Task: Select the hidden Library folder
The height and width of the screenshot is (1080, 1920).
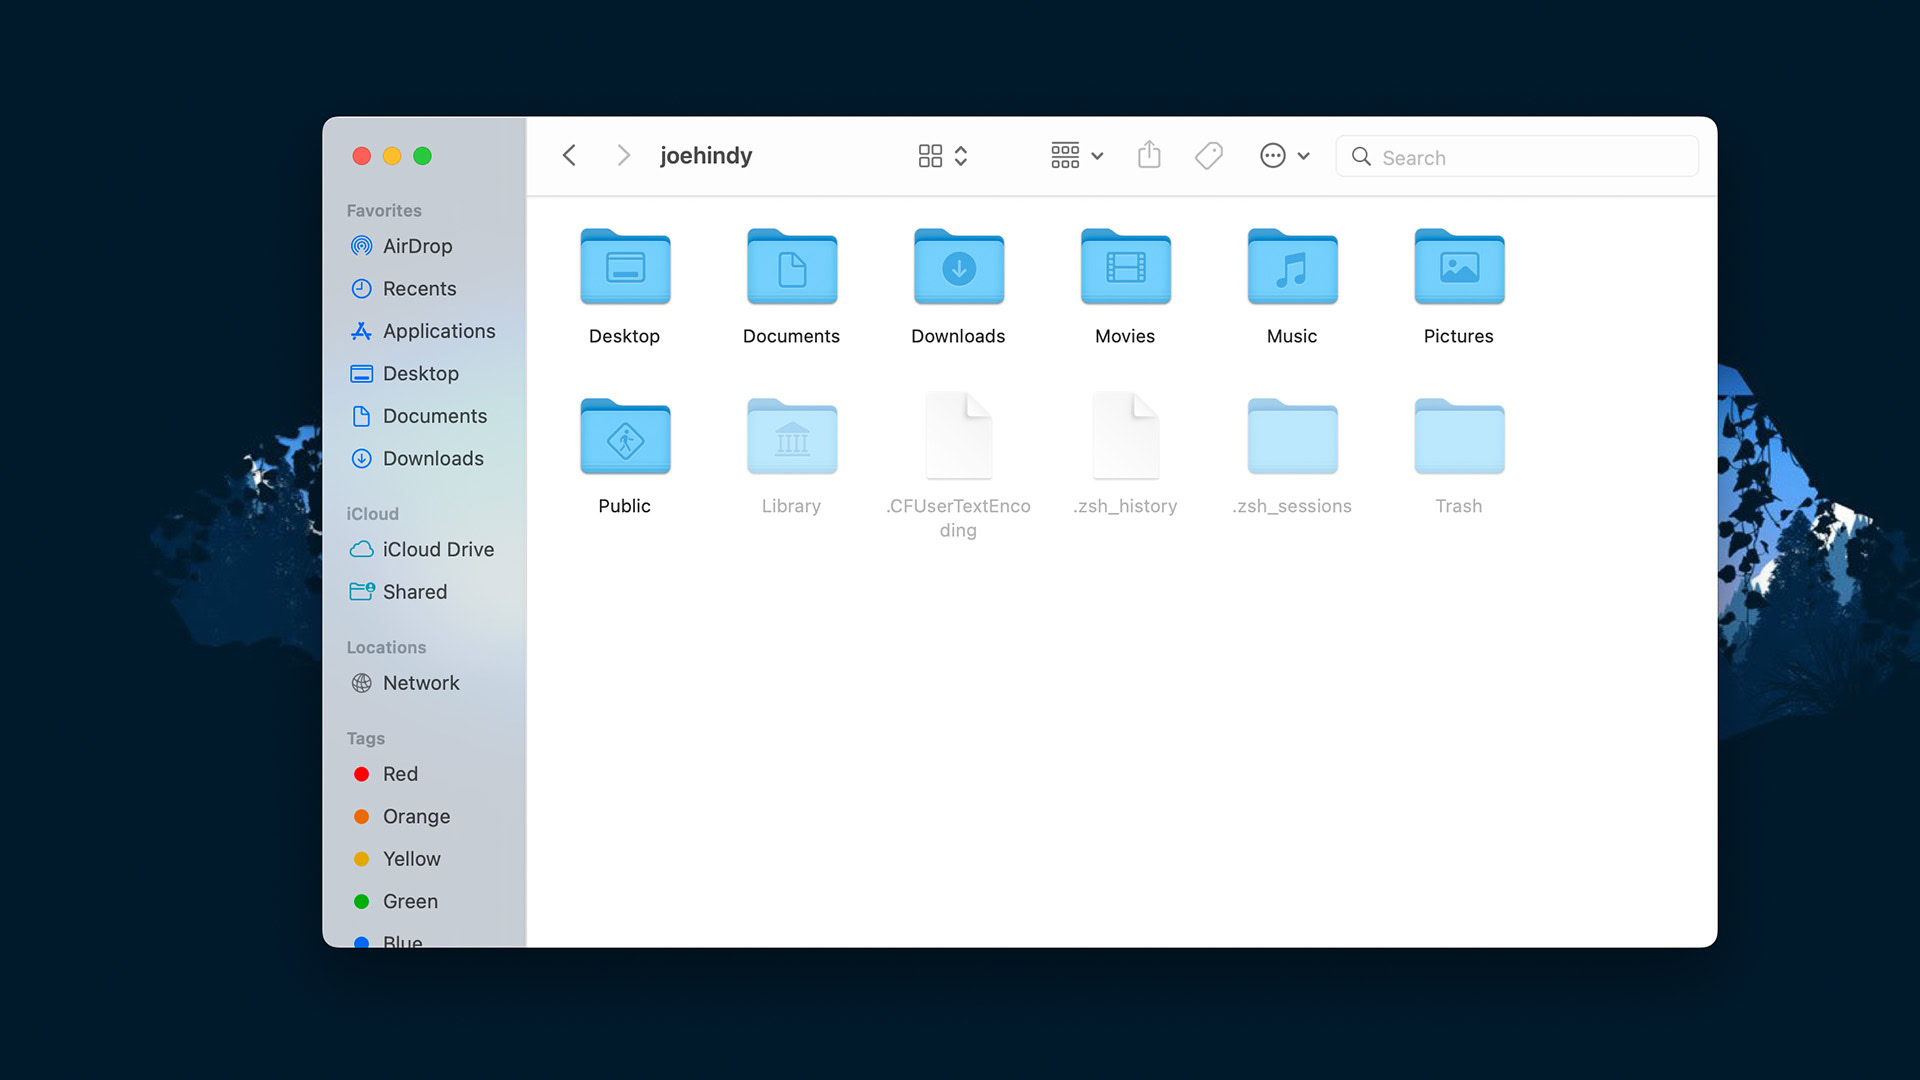Action: tap(791, 438)
